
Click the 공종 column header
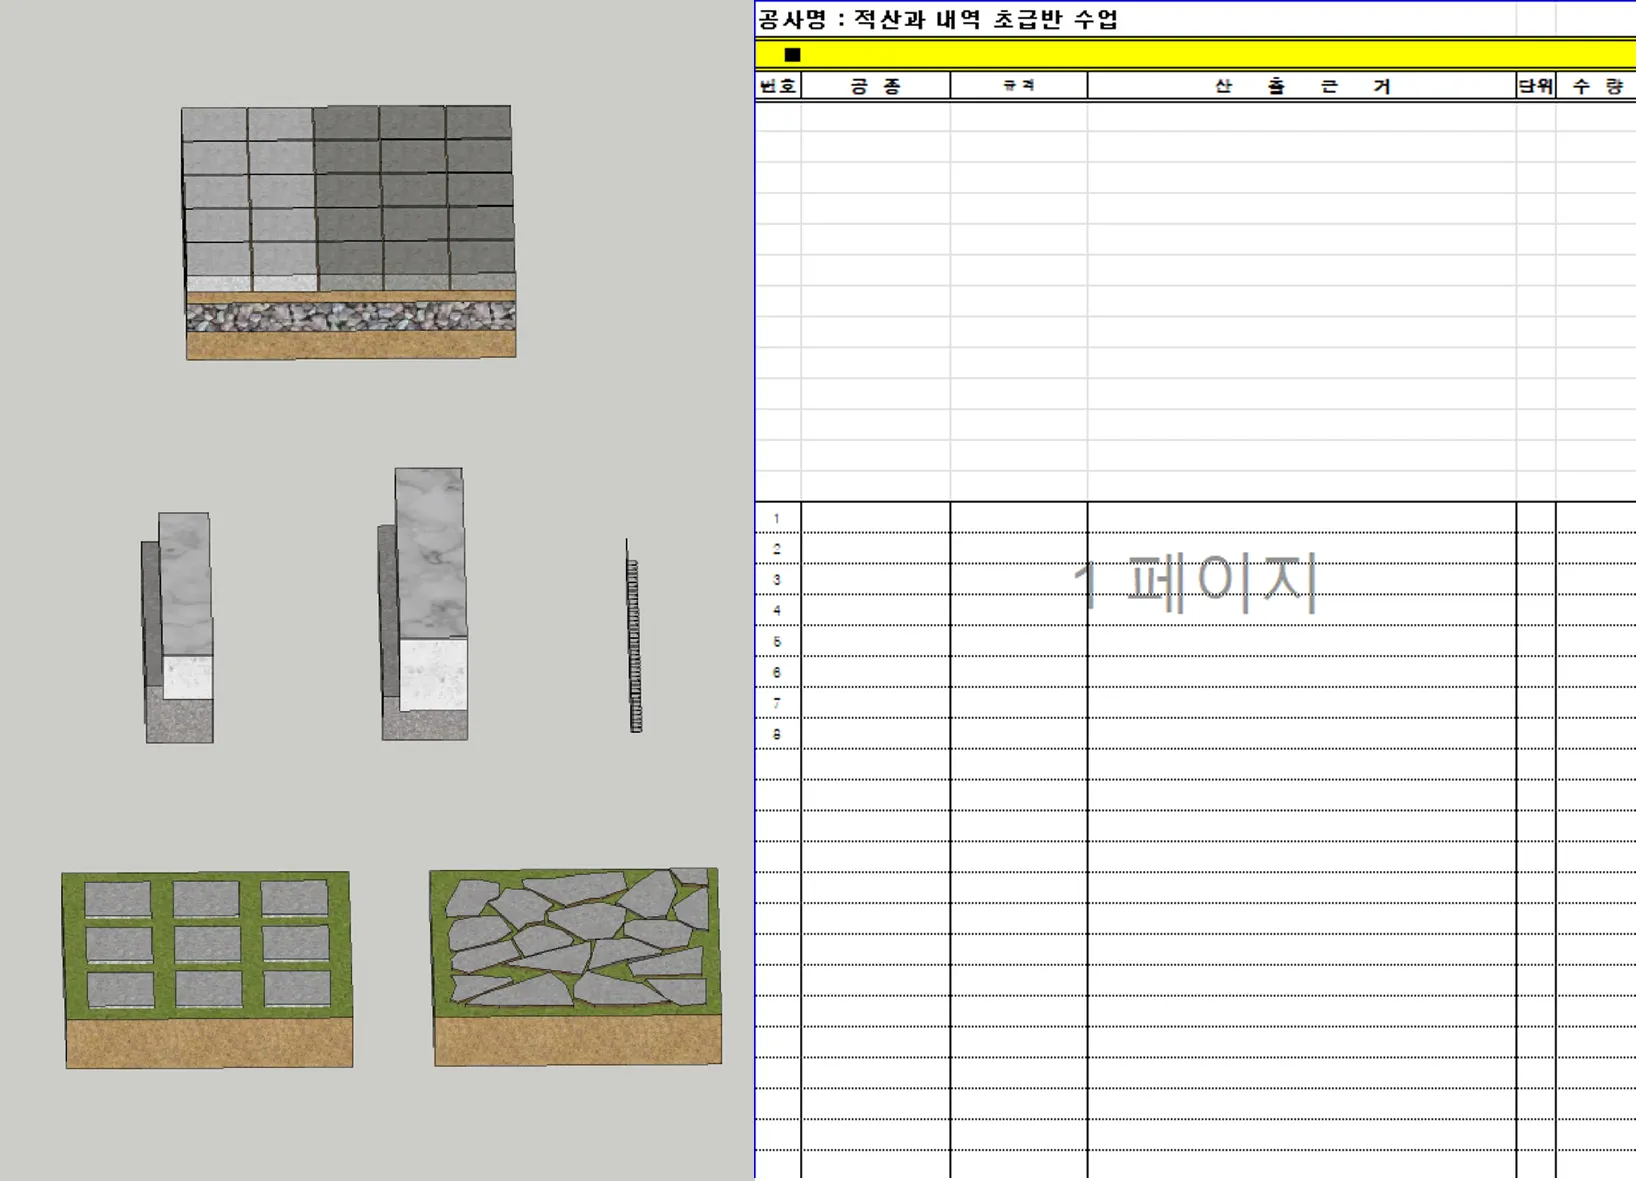tap(876, 86)
